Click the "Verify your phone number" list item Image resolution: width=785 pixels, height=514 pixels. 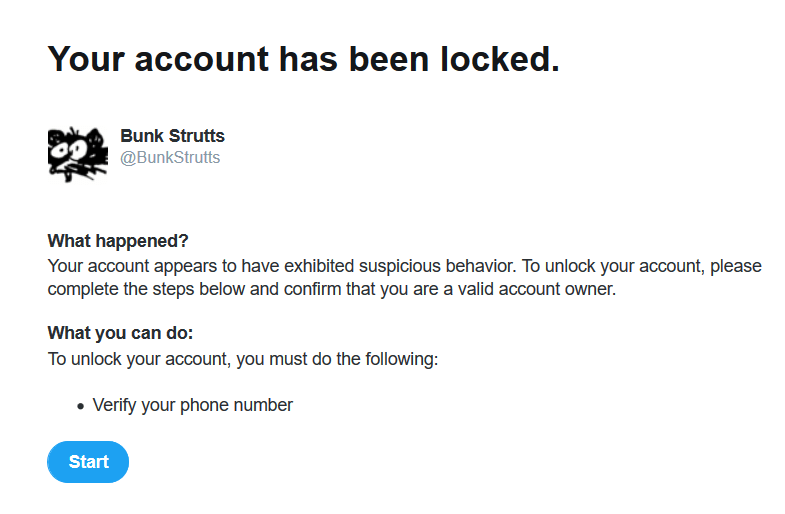click(192, 405)
